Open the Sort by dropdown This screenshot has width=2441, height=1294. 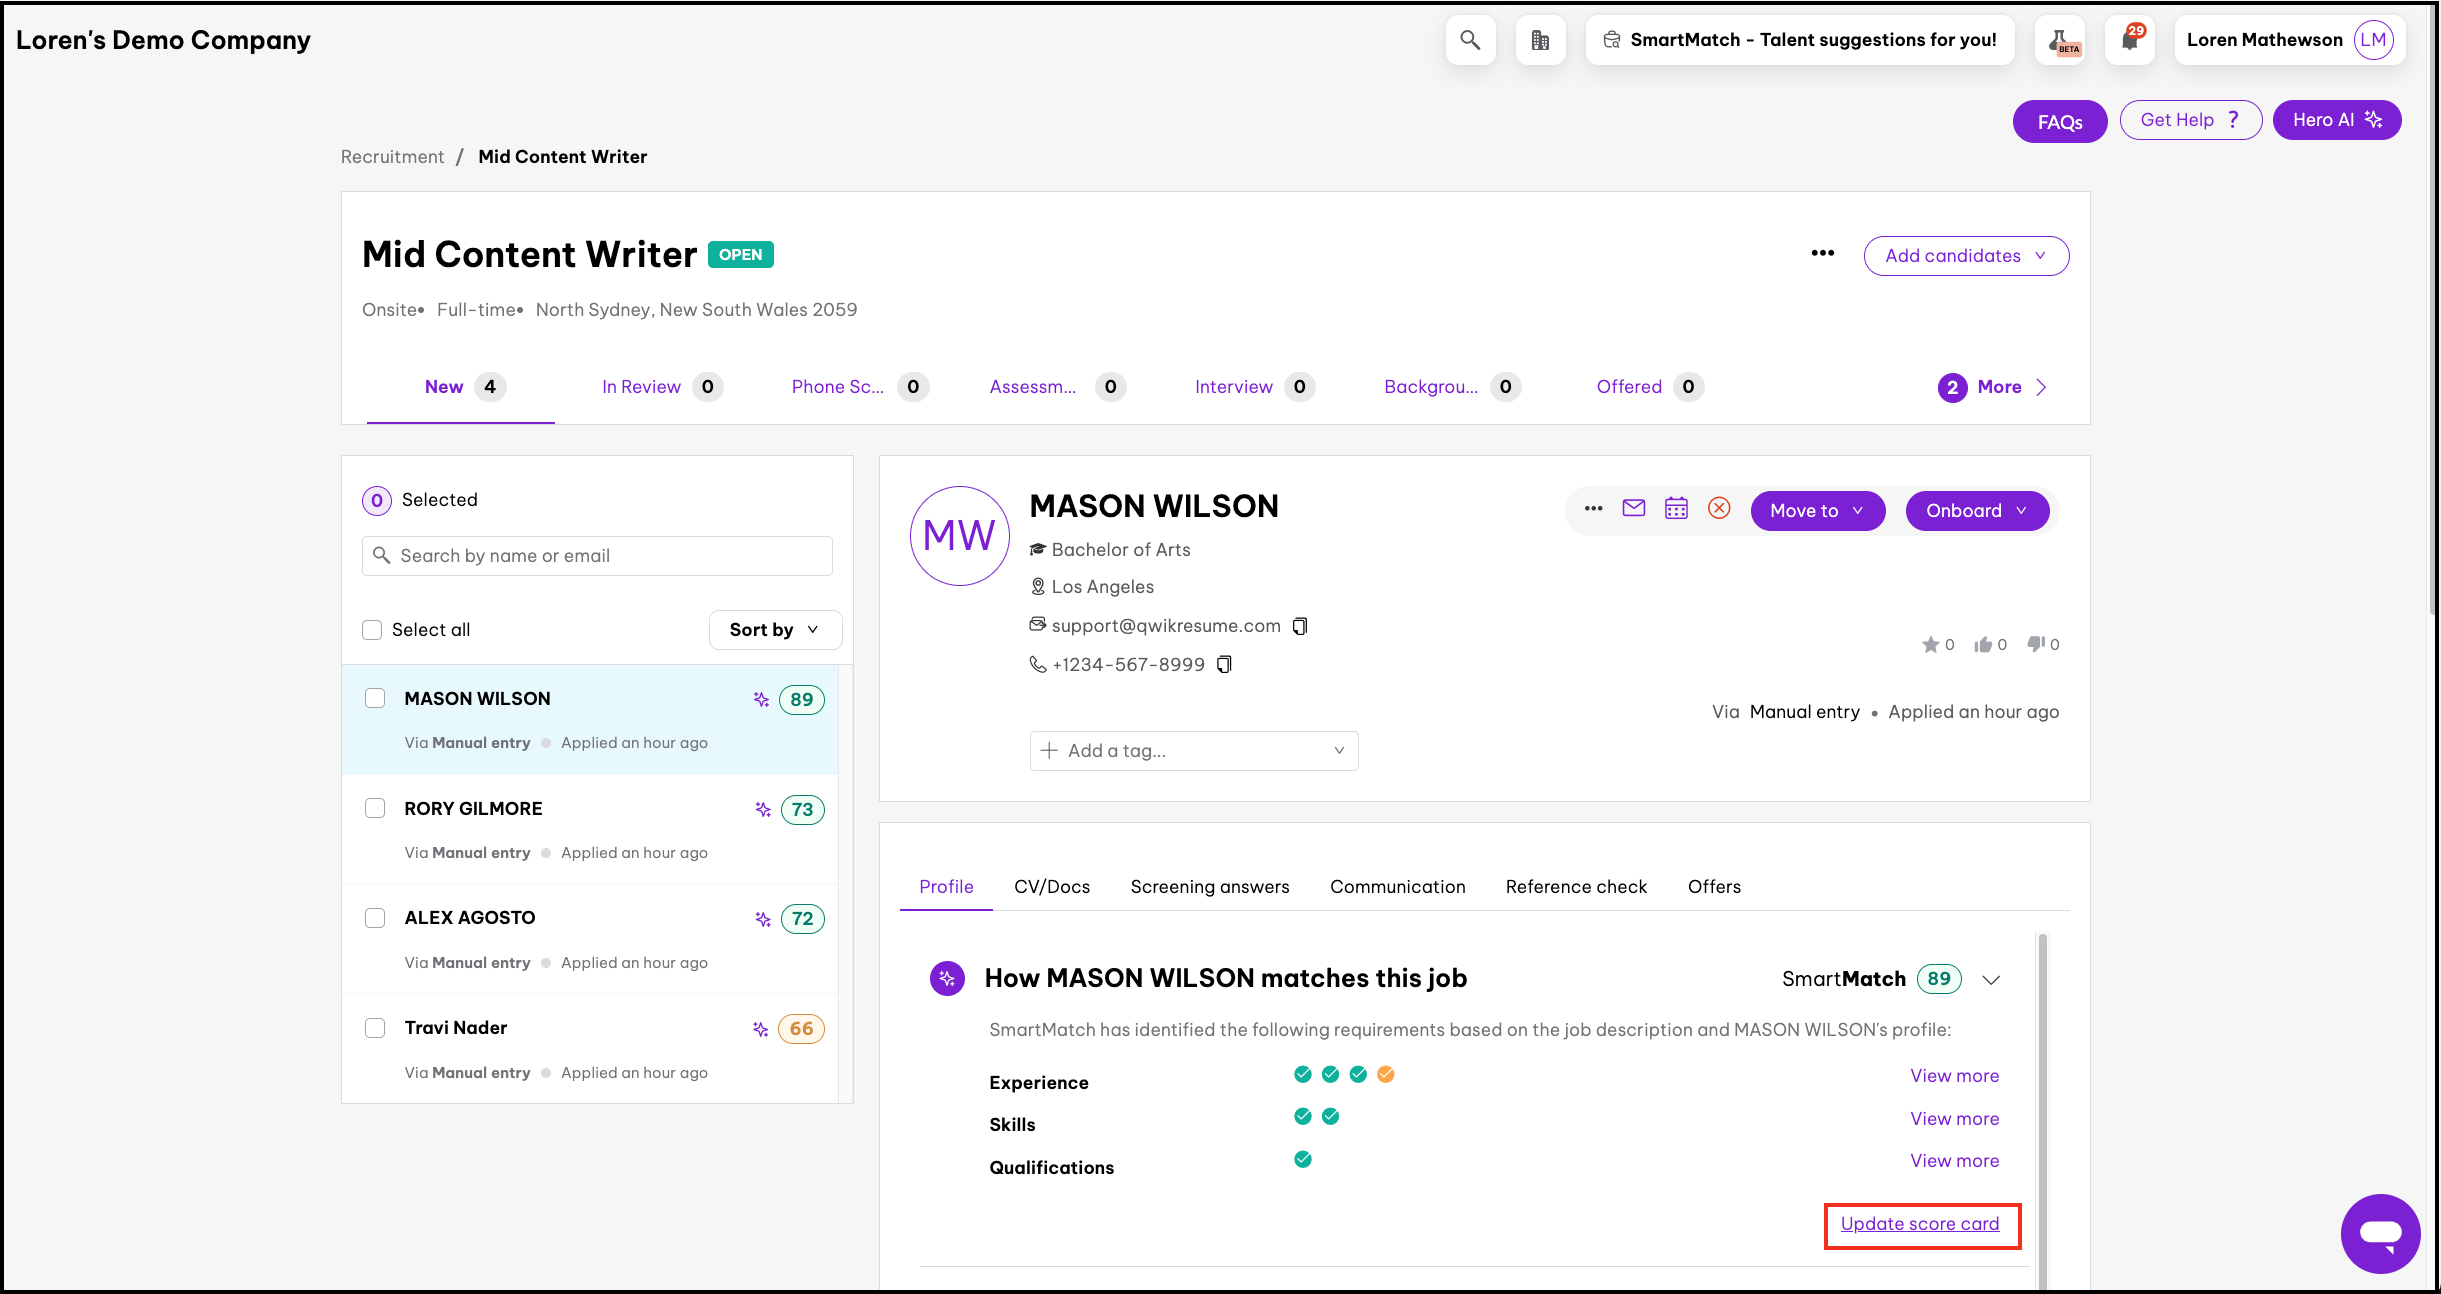point(775,630)
